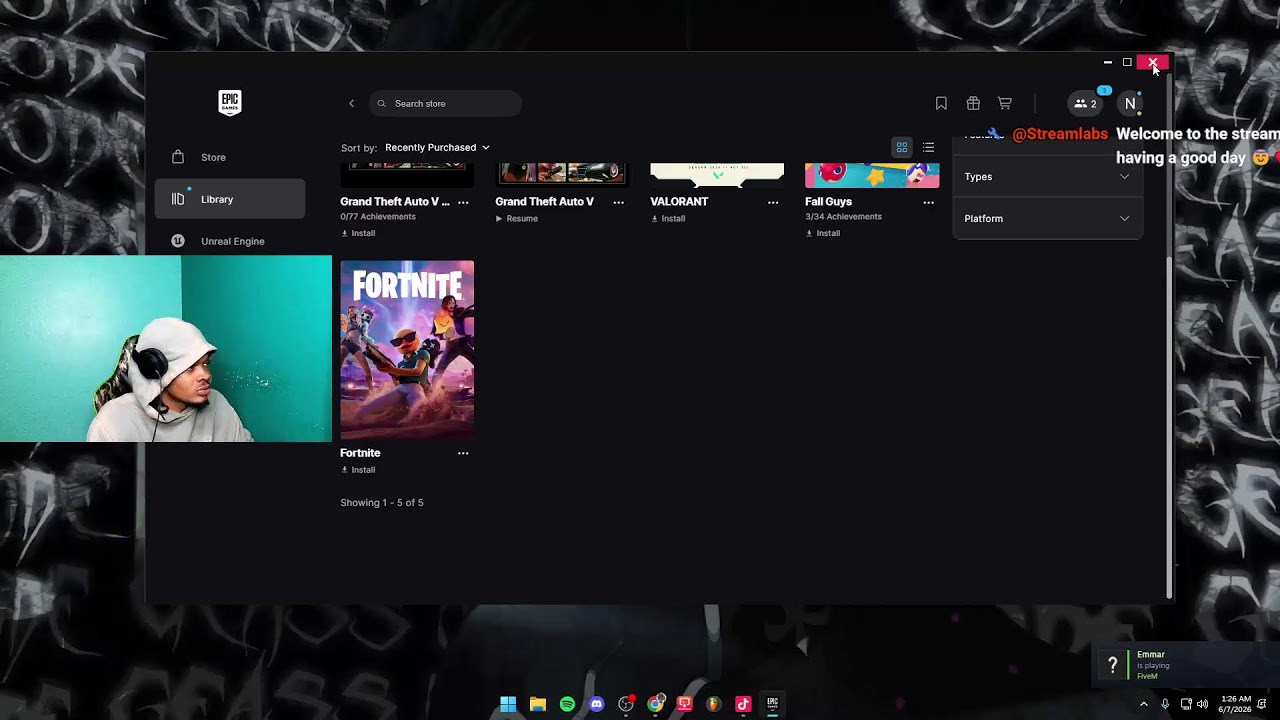Open the network tray icon

click(x=1186, y=704)
